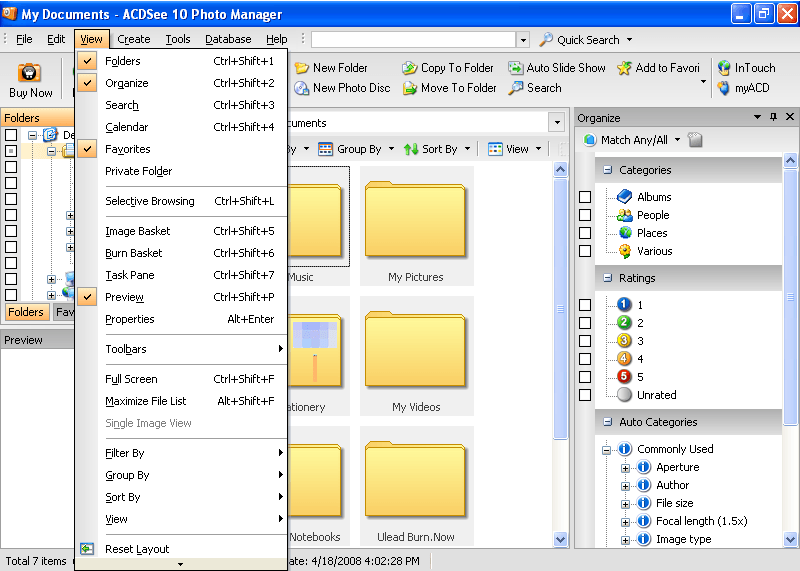Select the My Videos folder thumbnail
Screen dimensions: 800x571
pyautogui.click(x=416, y=356)
